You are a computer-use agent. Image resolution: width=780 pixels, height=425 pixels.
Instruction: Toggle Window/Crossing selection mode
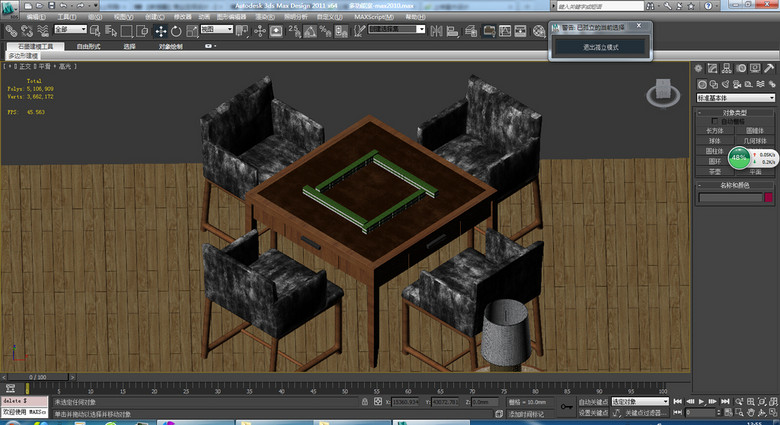143,31
